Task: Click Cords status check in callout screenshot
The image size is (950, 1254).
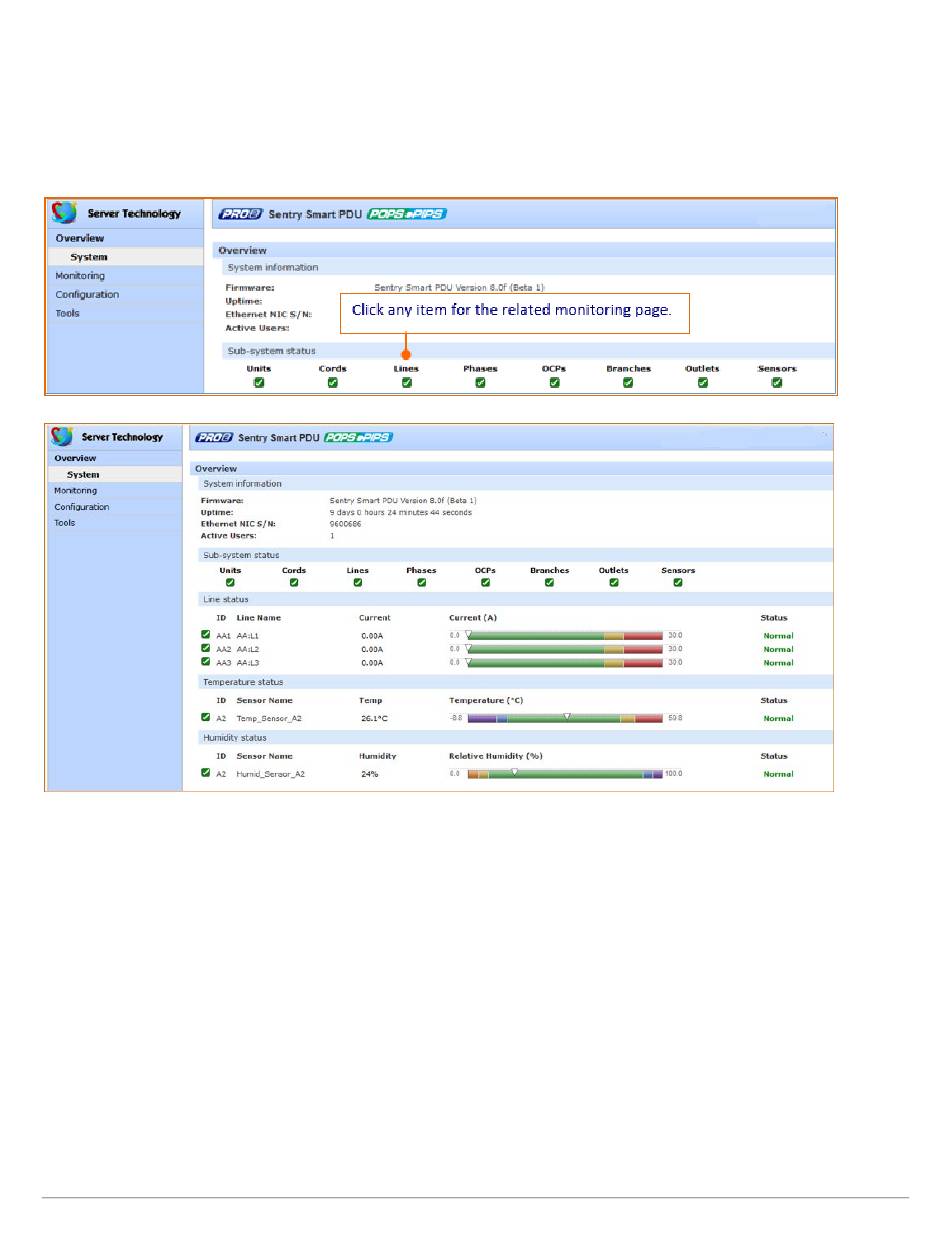Action: (x=333, y=382)
